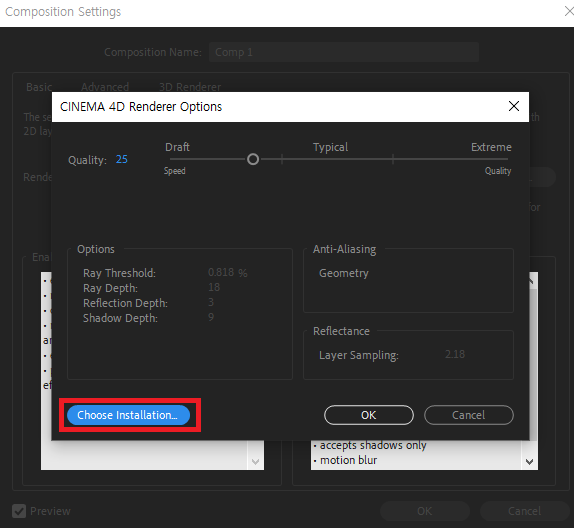Viewport: 574px width, 528px height.
Task: Click the Typical label on the quality slider
Action: [x=330, y=147]
